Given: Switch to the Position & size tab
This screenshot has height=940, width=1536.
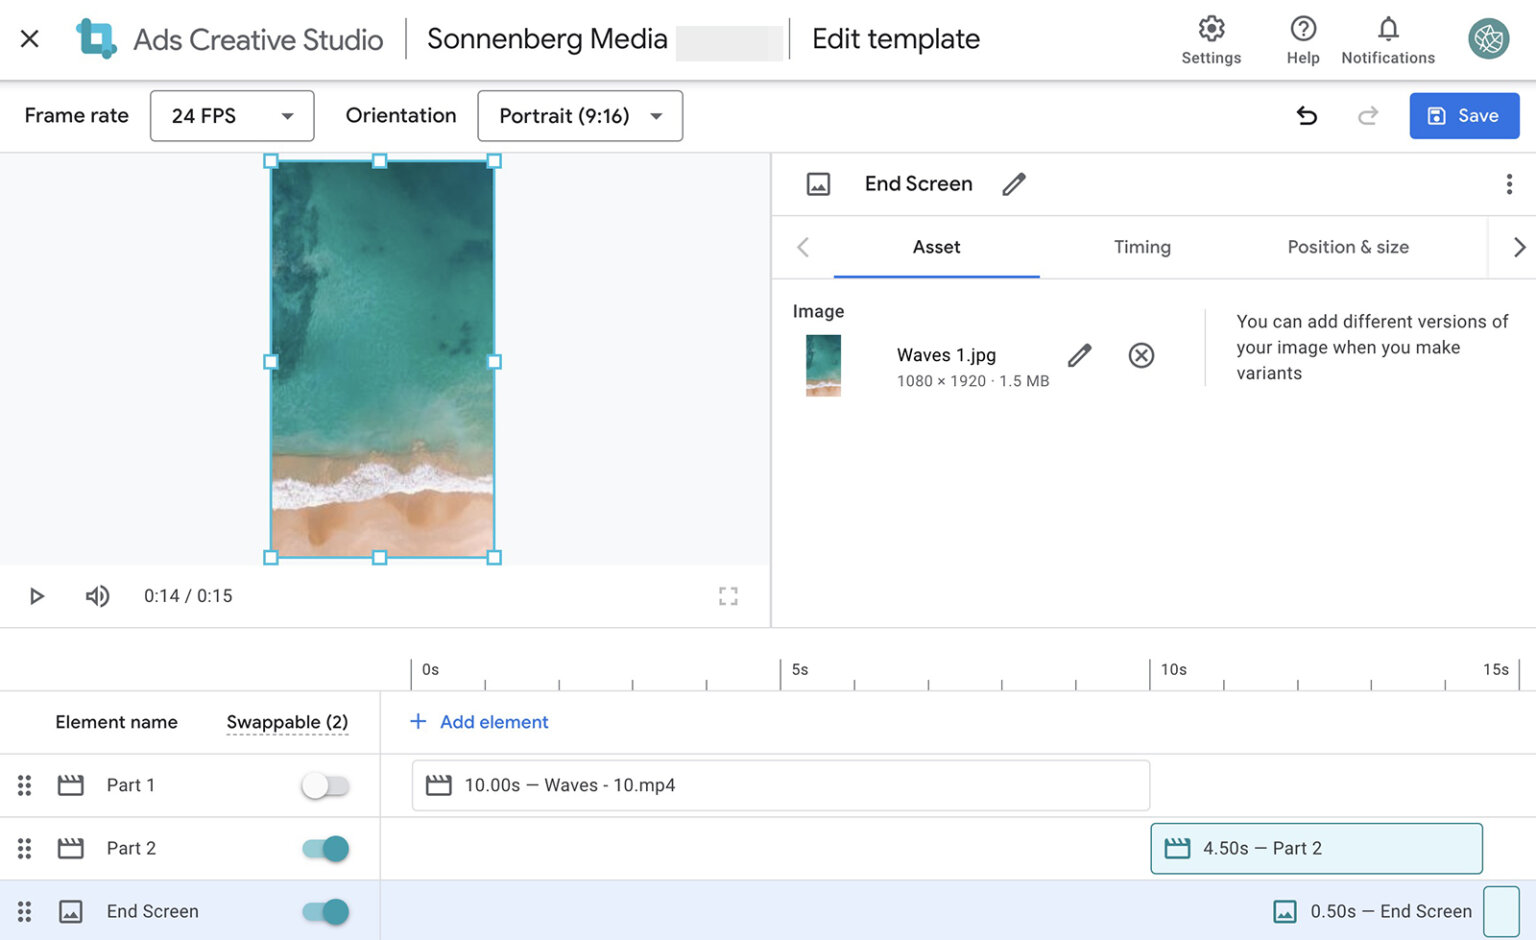Looking at the screenshot, I should (1348, 247).
